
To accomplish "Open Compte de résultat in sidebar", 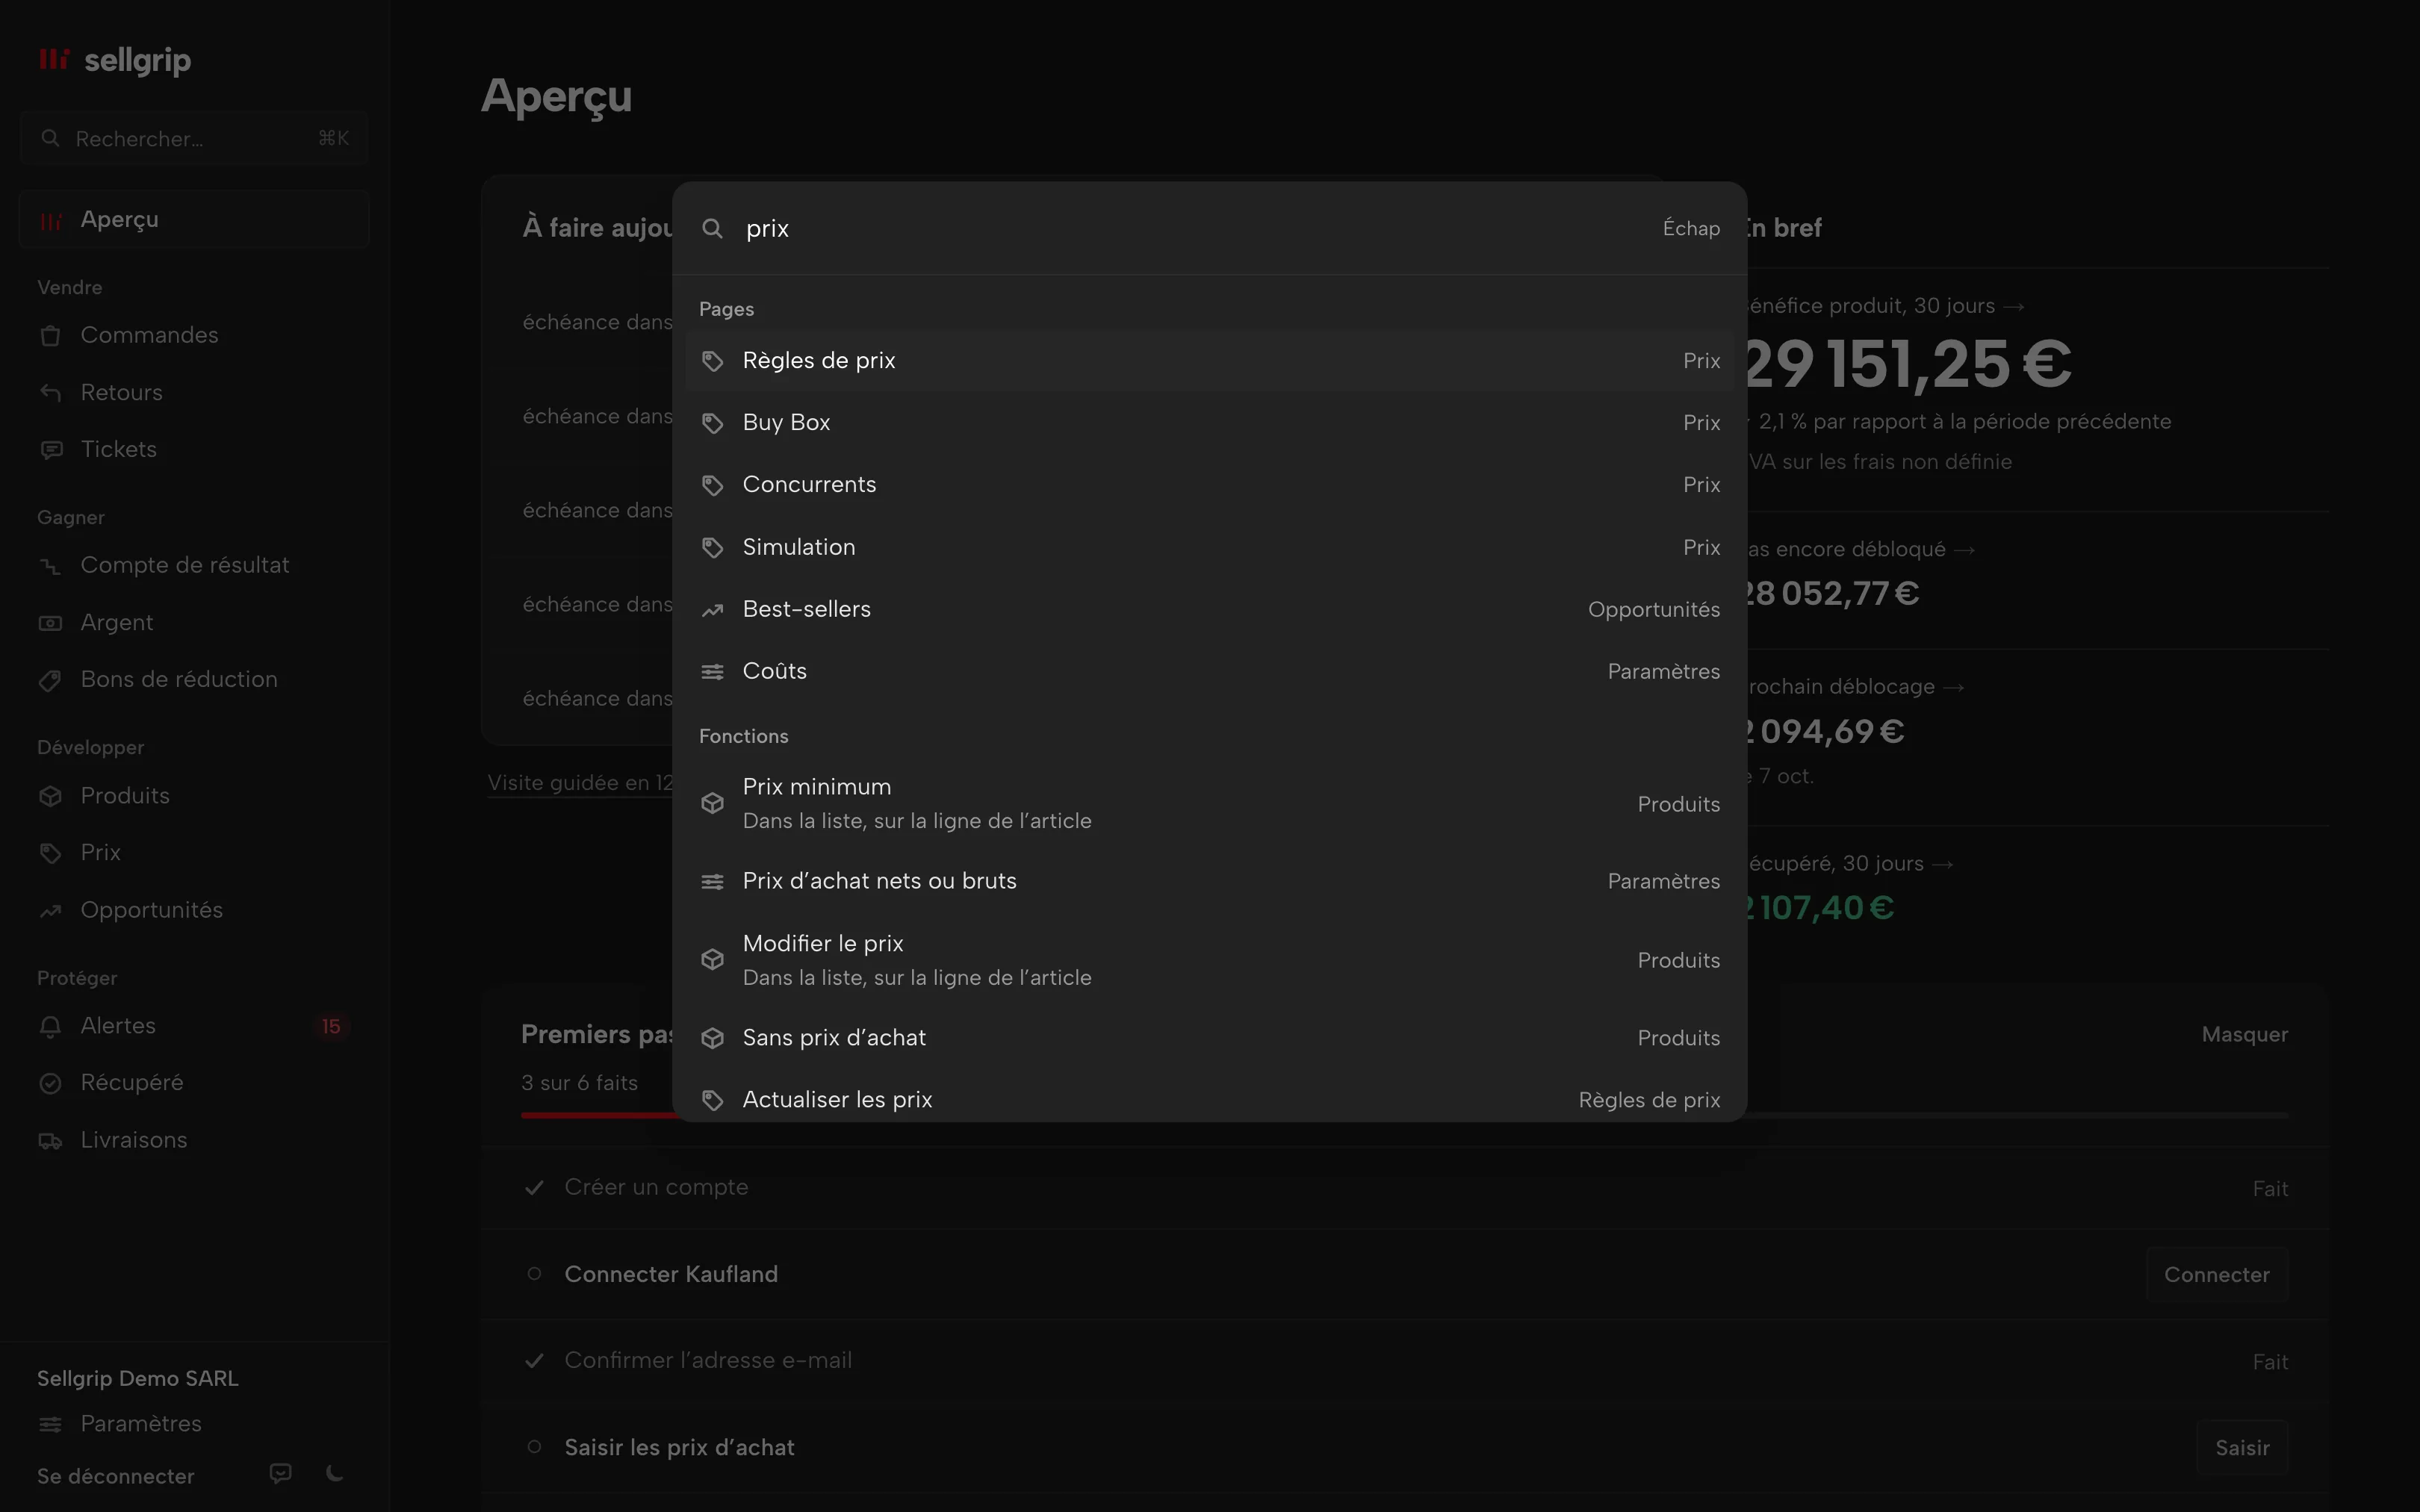I will click(x=194, y=565).
